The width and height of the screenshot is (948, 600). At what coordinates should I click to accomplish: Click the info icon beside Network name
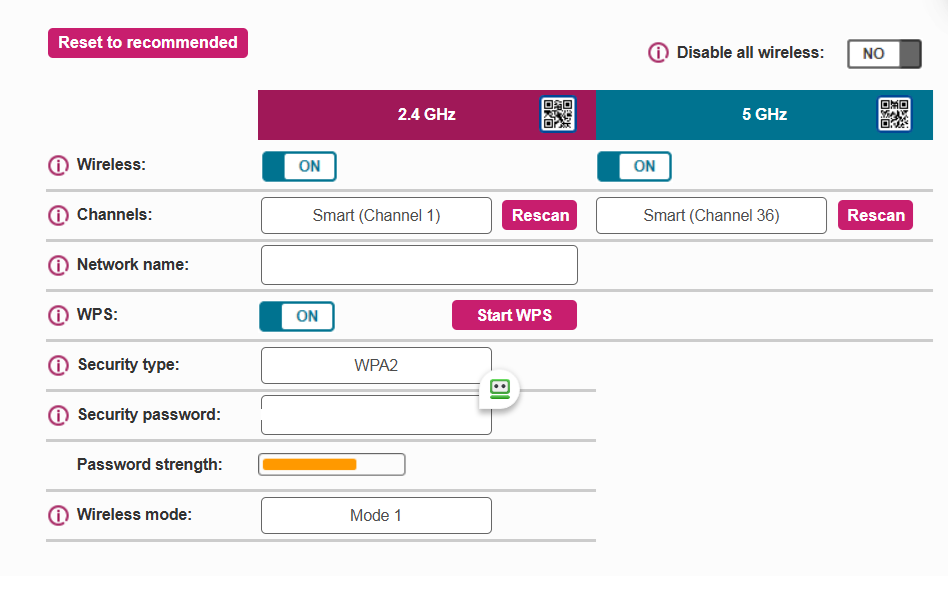tap(58, 265)
